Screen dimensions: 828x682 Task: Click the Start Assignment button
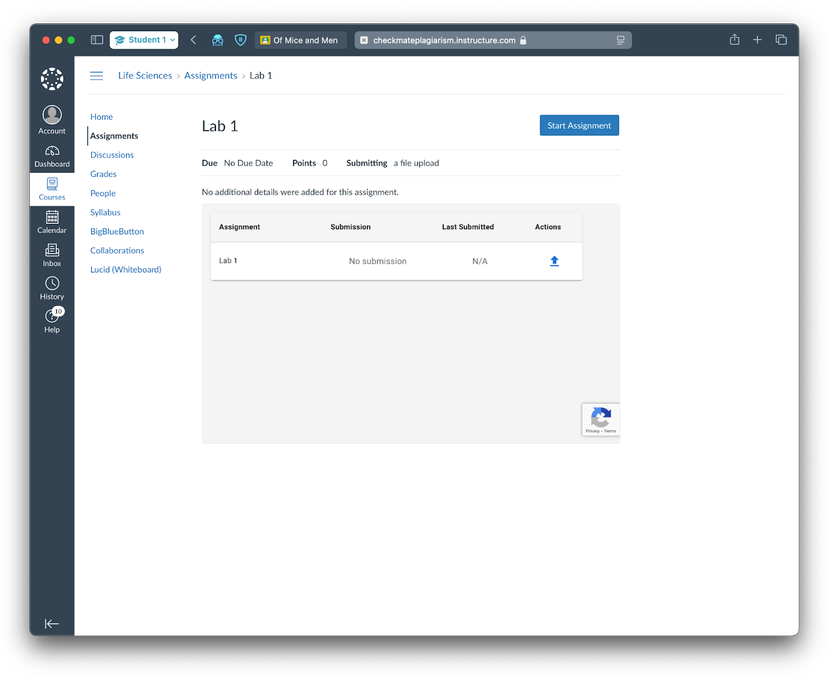579,125
